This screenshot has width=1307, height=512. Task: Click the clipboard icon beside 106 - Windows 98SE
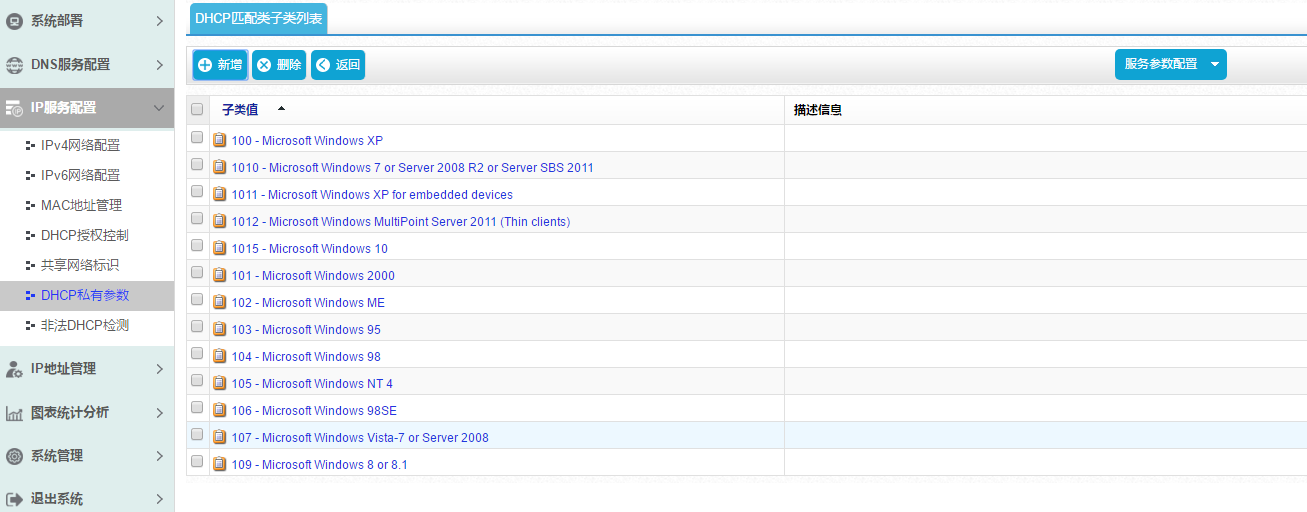tap(220, 410)
